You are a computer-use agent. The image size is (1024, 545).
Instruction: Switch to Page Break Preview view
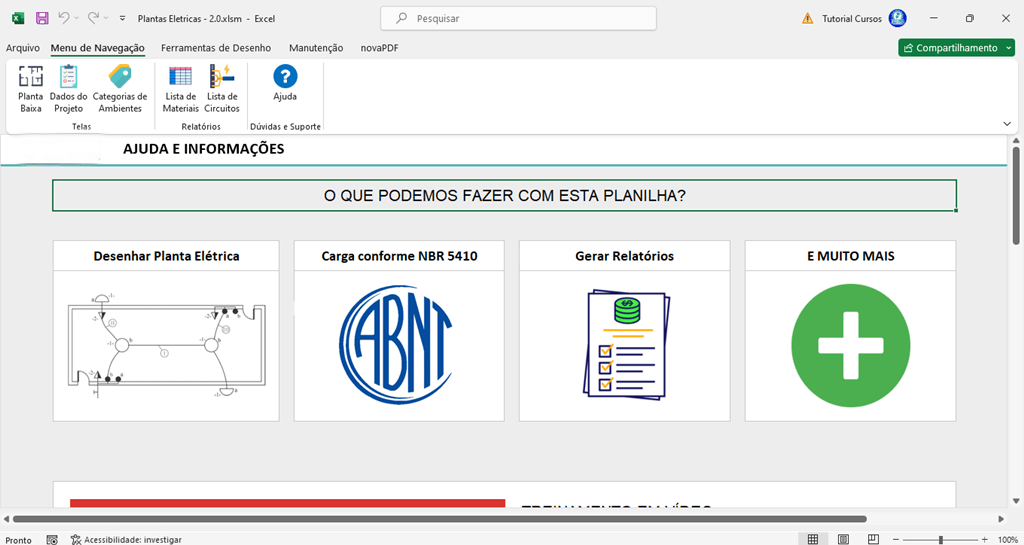[873, 539]
